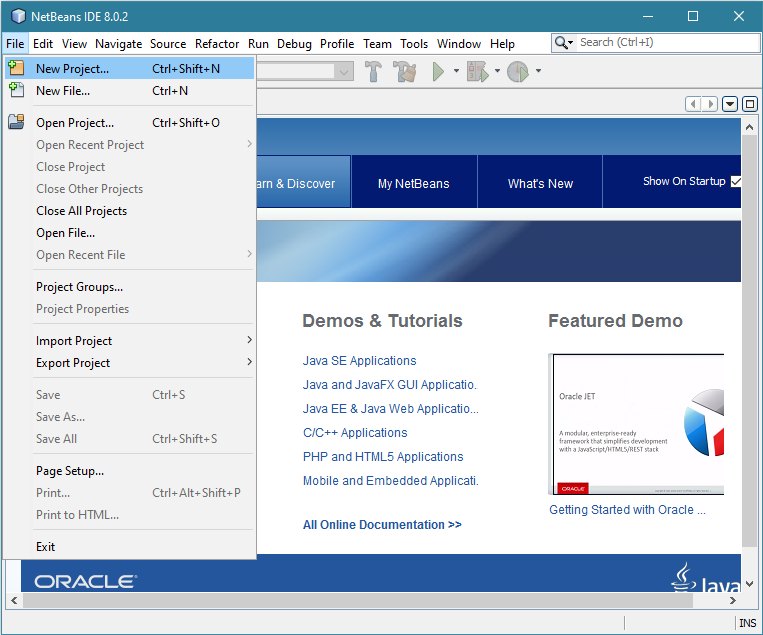Open the Tools menu
763x635 pixels.
point(414,44)
